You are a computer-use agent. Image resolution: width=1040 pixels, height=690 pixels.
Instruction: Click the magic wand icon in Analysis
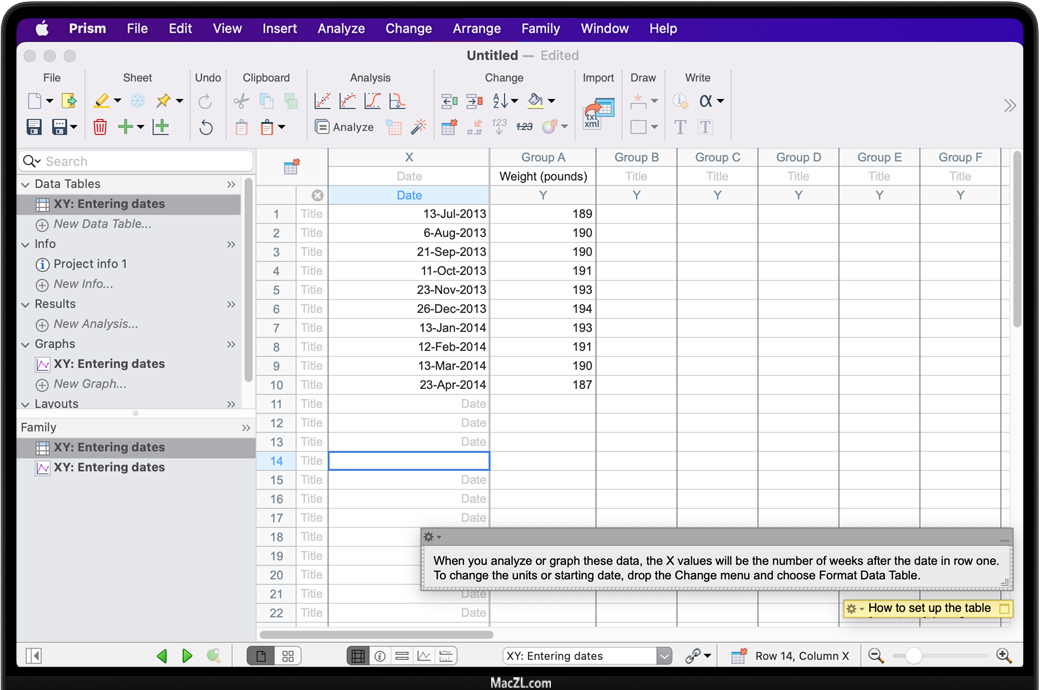pyautogui.click(x=419, y=127)
